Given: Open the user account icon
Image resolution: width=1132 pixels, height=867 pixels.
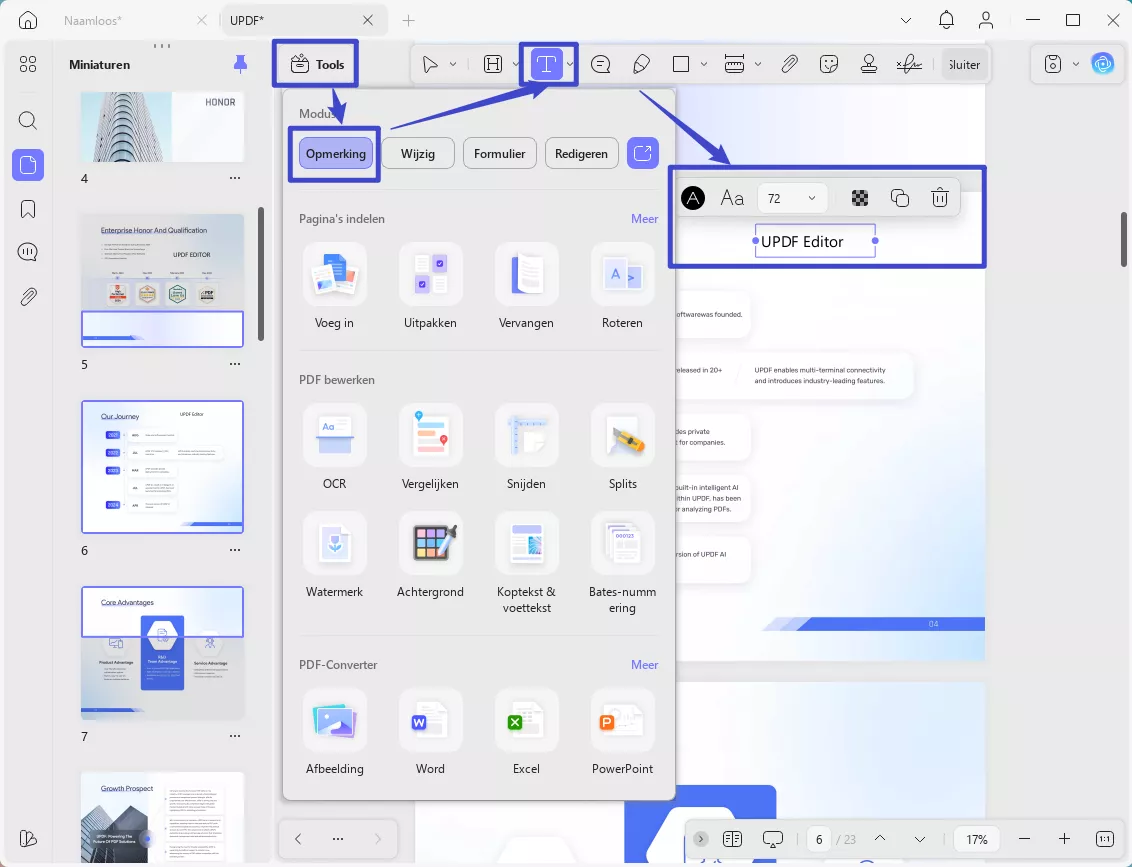Looking at the screenshot, I should 986,20.
